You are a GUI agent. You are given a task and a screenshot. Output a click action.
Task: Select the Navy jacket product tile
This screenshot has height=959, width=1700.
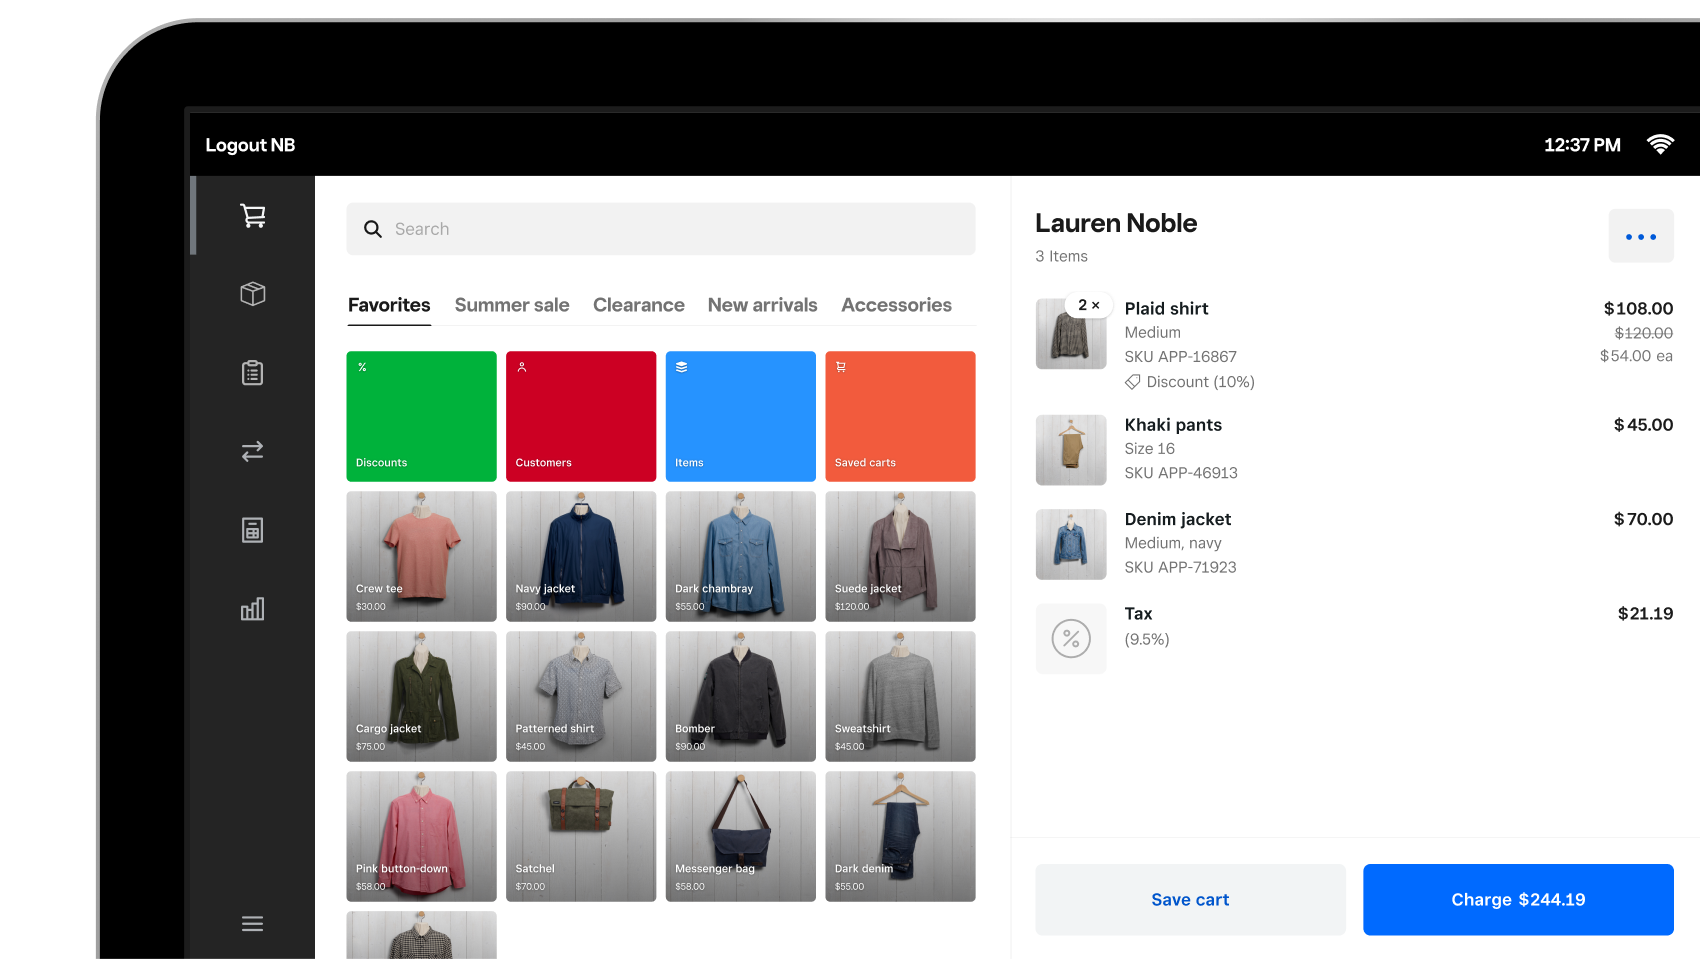point(580,556)
